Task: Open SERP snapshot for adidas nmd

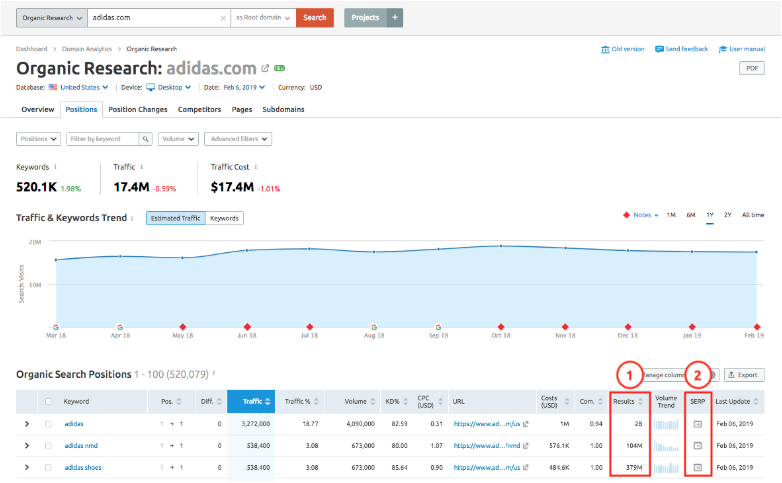Action: 698,445
